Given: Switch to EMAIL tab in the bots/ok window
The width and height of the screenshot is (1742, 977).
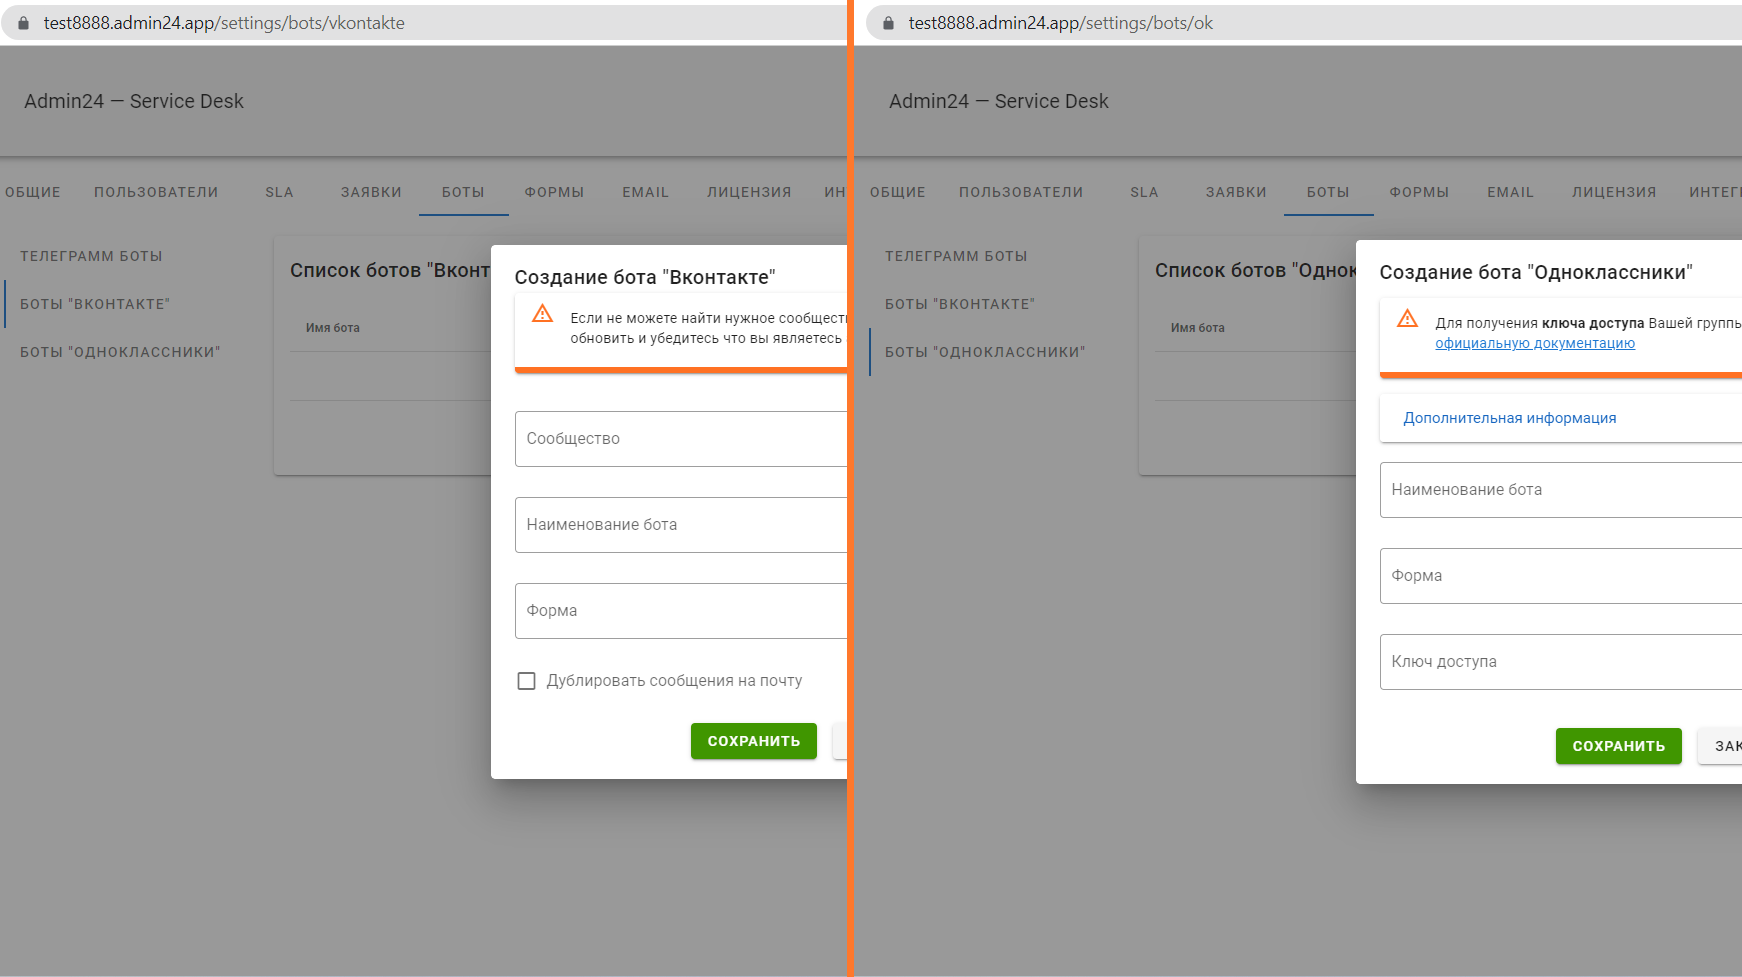Looking at the screenshot, I should coord(1511,192).
